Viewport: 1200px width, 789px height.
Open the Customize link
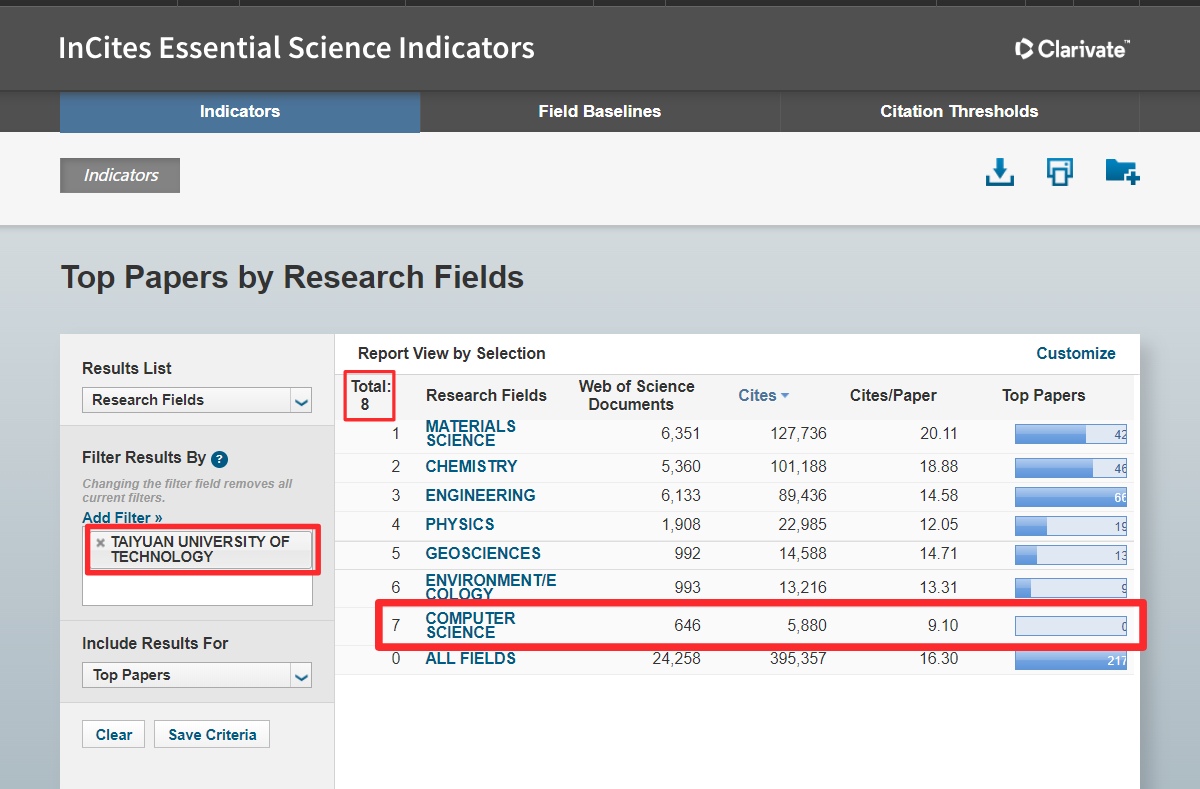[1075, 353]
